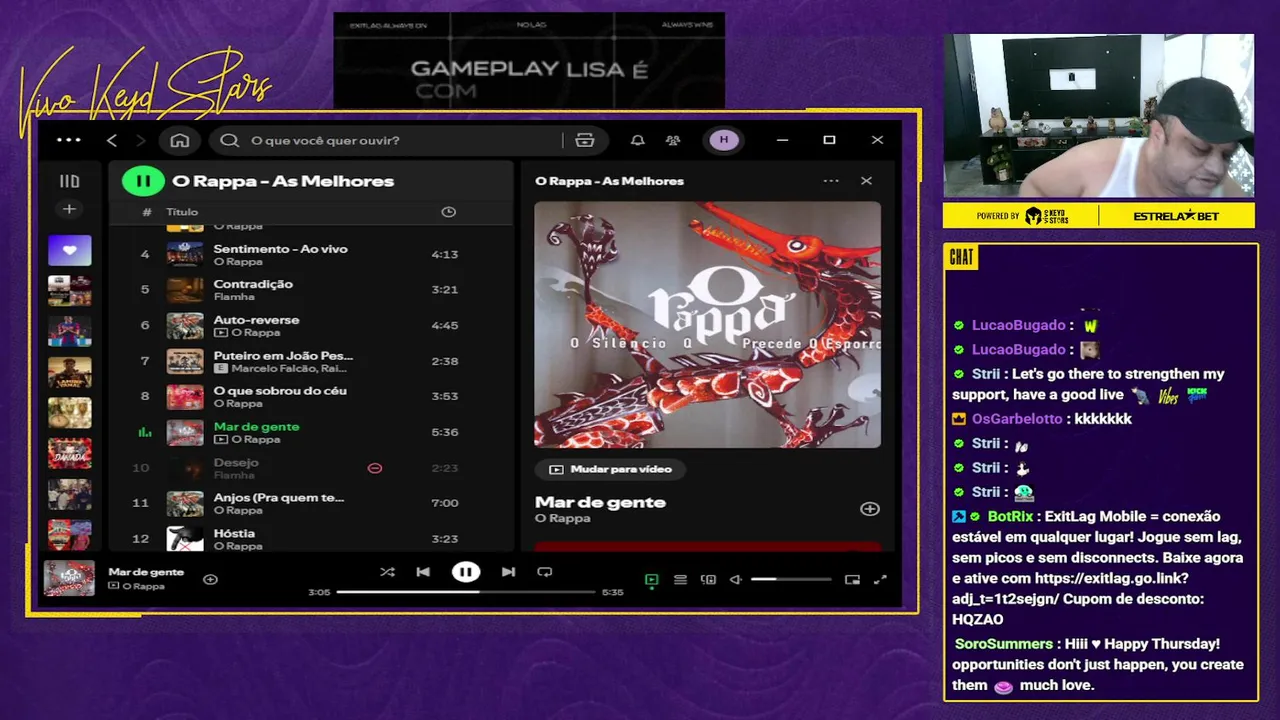The width and height of the screenshot is (1280, 720).
Task: Open the profile avatar 'H' menu
Action: pyautogui.click(x=724, y=140)
